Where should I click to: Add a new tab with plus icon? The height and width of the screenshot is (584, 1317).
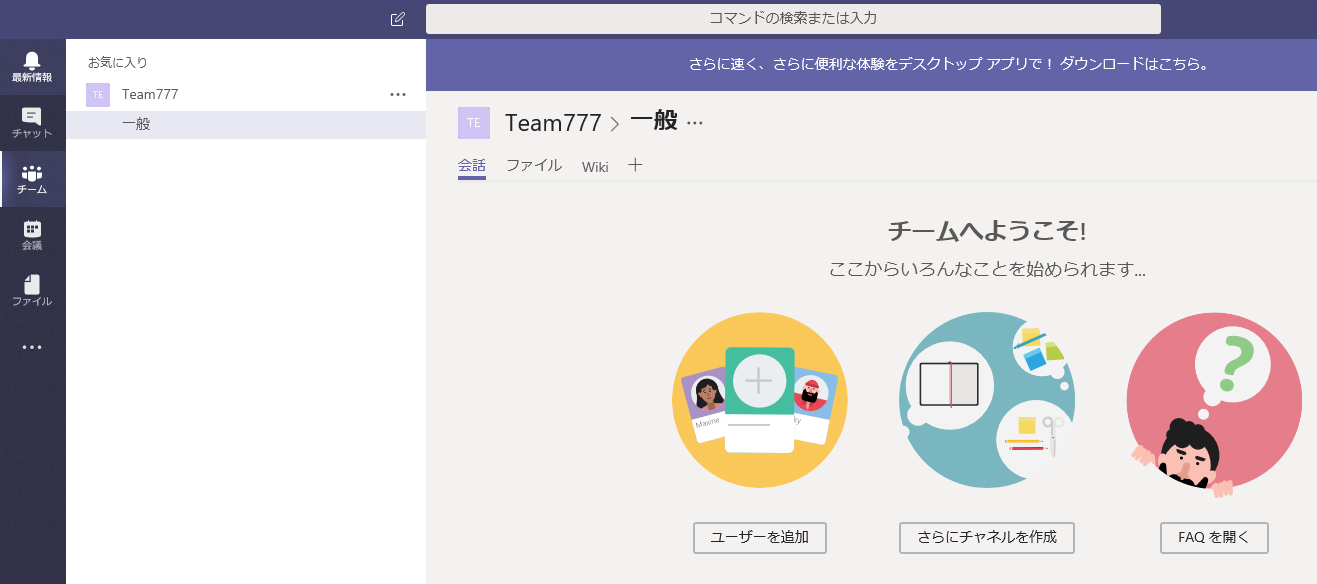(x=635, y=166)
